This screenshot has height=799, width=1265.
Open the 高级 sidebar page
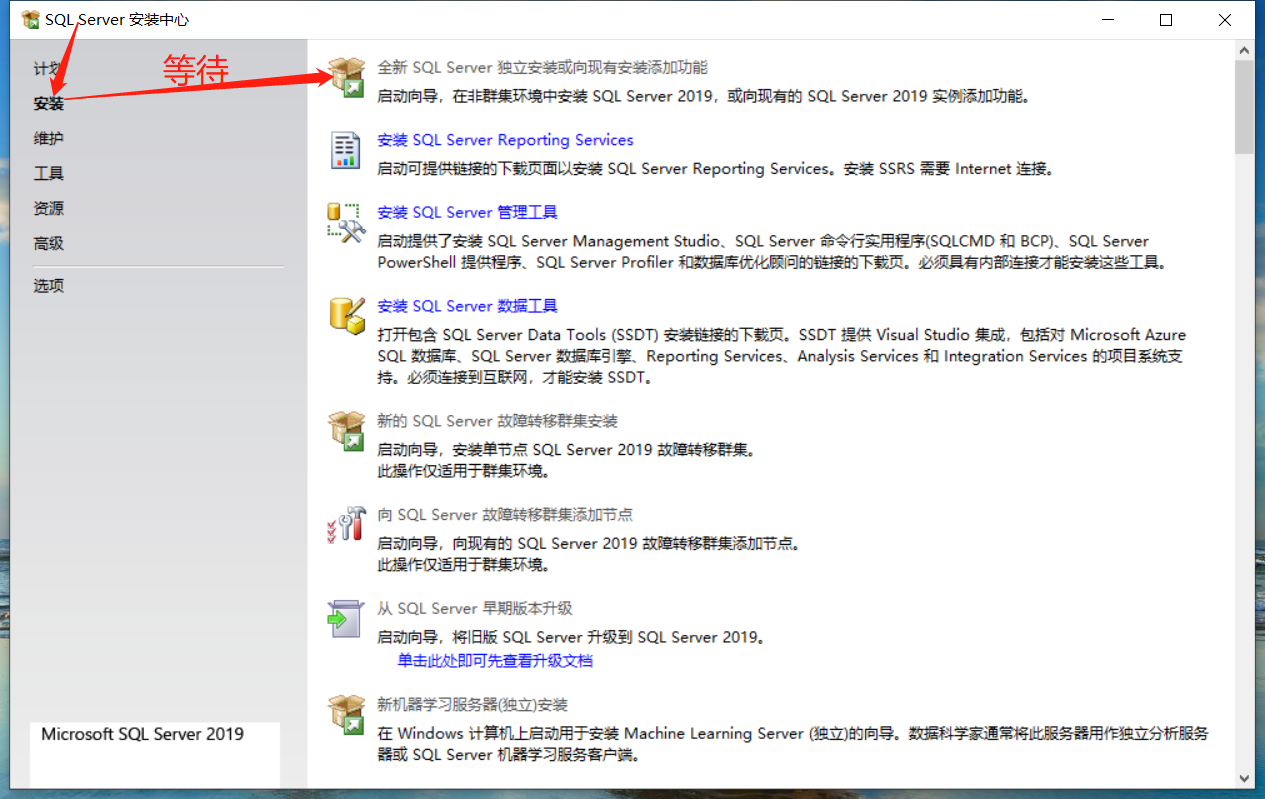48,243
